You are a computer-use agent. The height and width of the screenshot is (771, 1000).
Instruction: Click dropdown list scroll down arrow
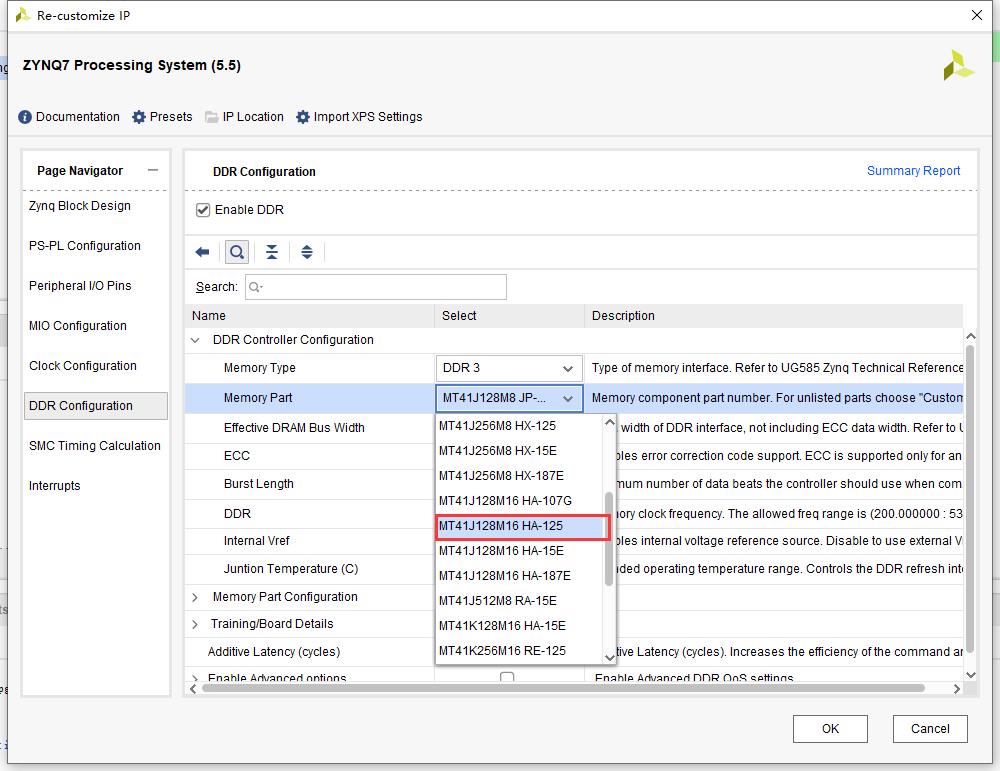click(x=609, y=657)
